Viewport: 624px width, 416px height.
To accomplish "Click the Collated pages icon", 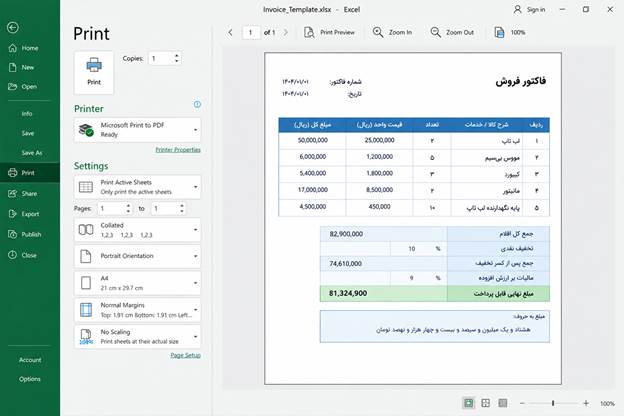I will pos(86,230).
